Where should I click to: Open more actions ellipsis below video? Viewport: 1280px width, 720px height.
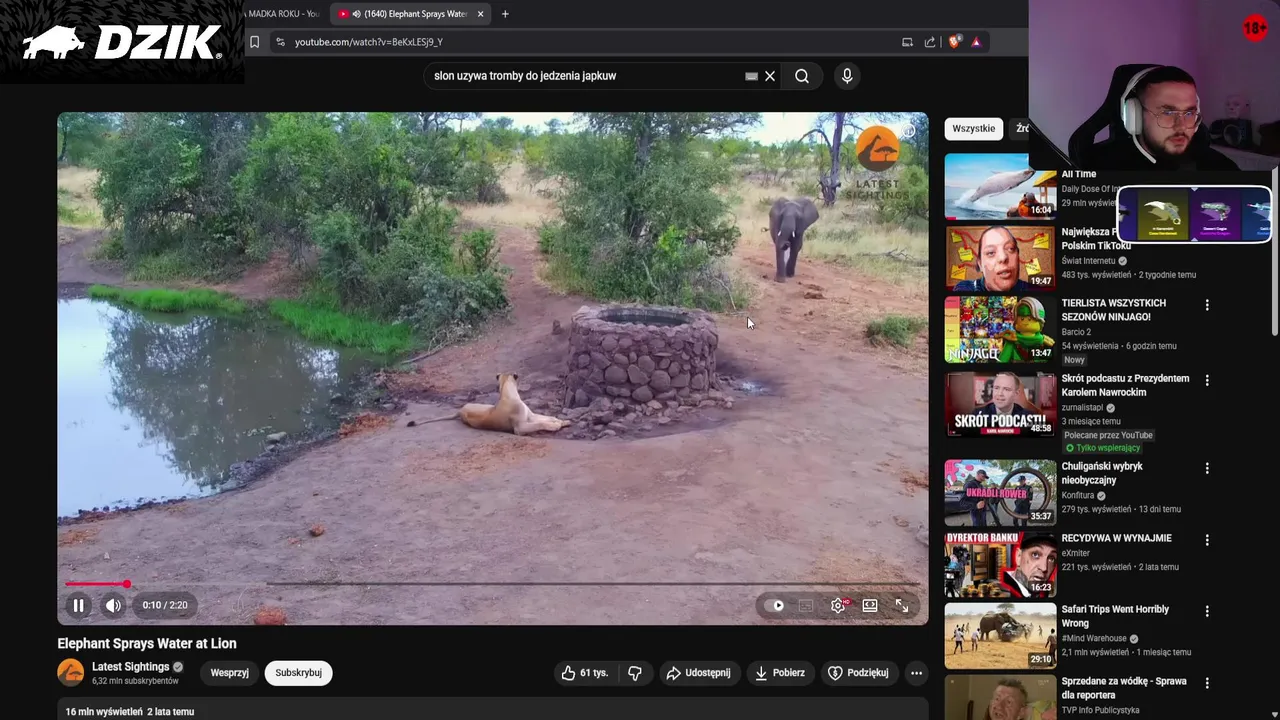916,673
